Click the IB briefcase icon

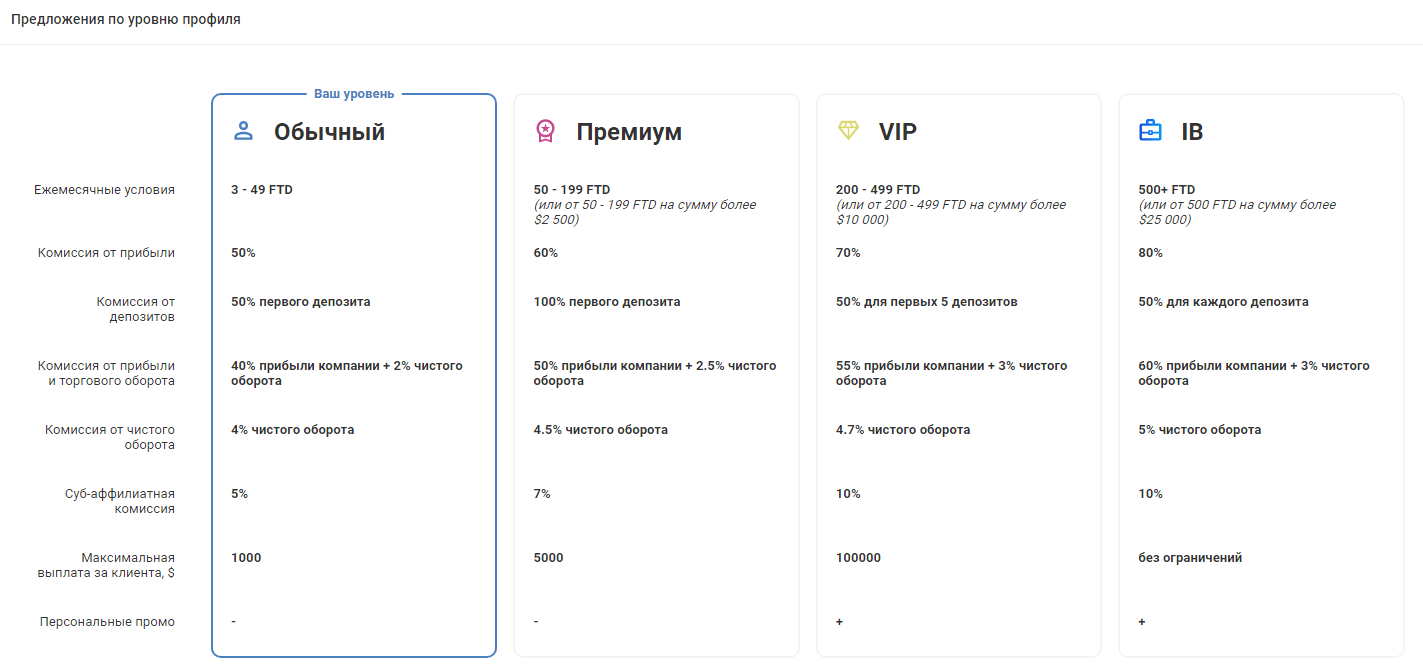[x=1150, y=131]
